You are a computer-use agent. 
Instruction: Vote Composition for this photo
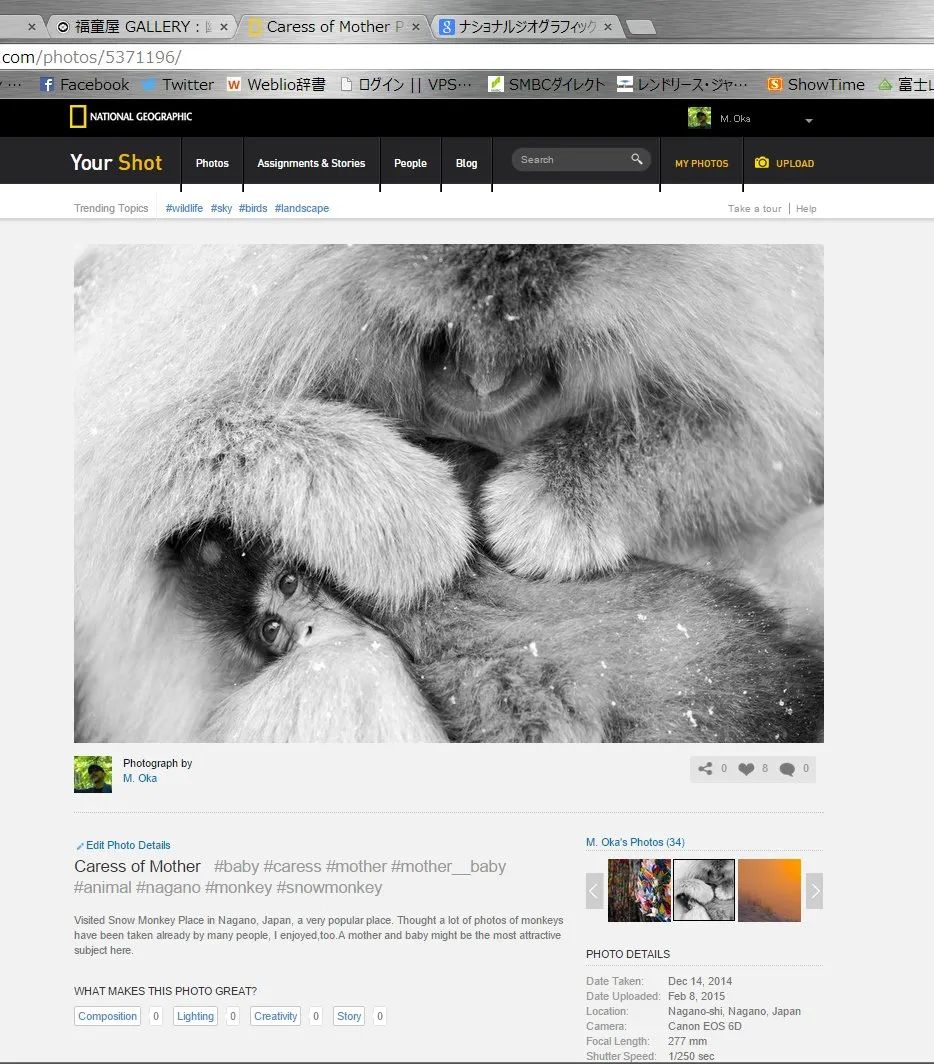pos(107,1016)
